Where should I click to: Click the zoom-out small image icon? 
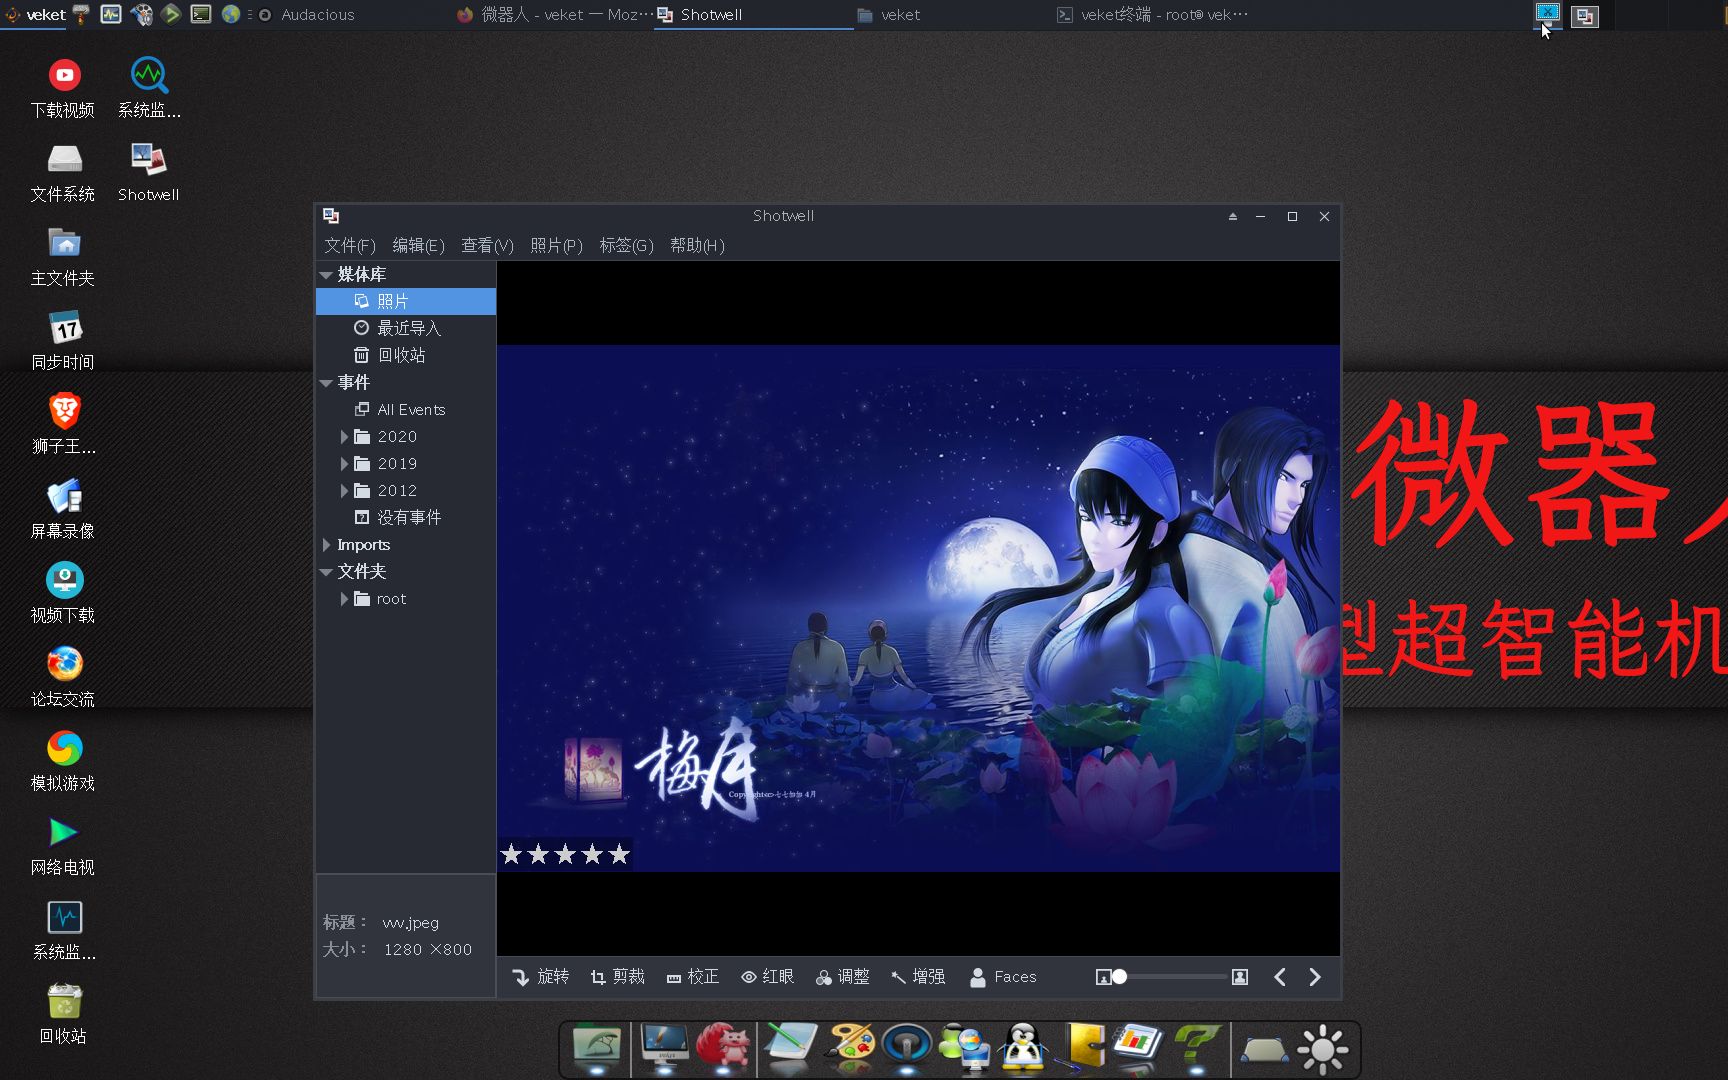coord(1103,977)
